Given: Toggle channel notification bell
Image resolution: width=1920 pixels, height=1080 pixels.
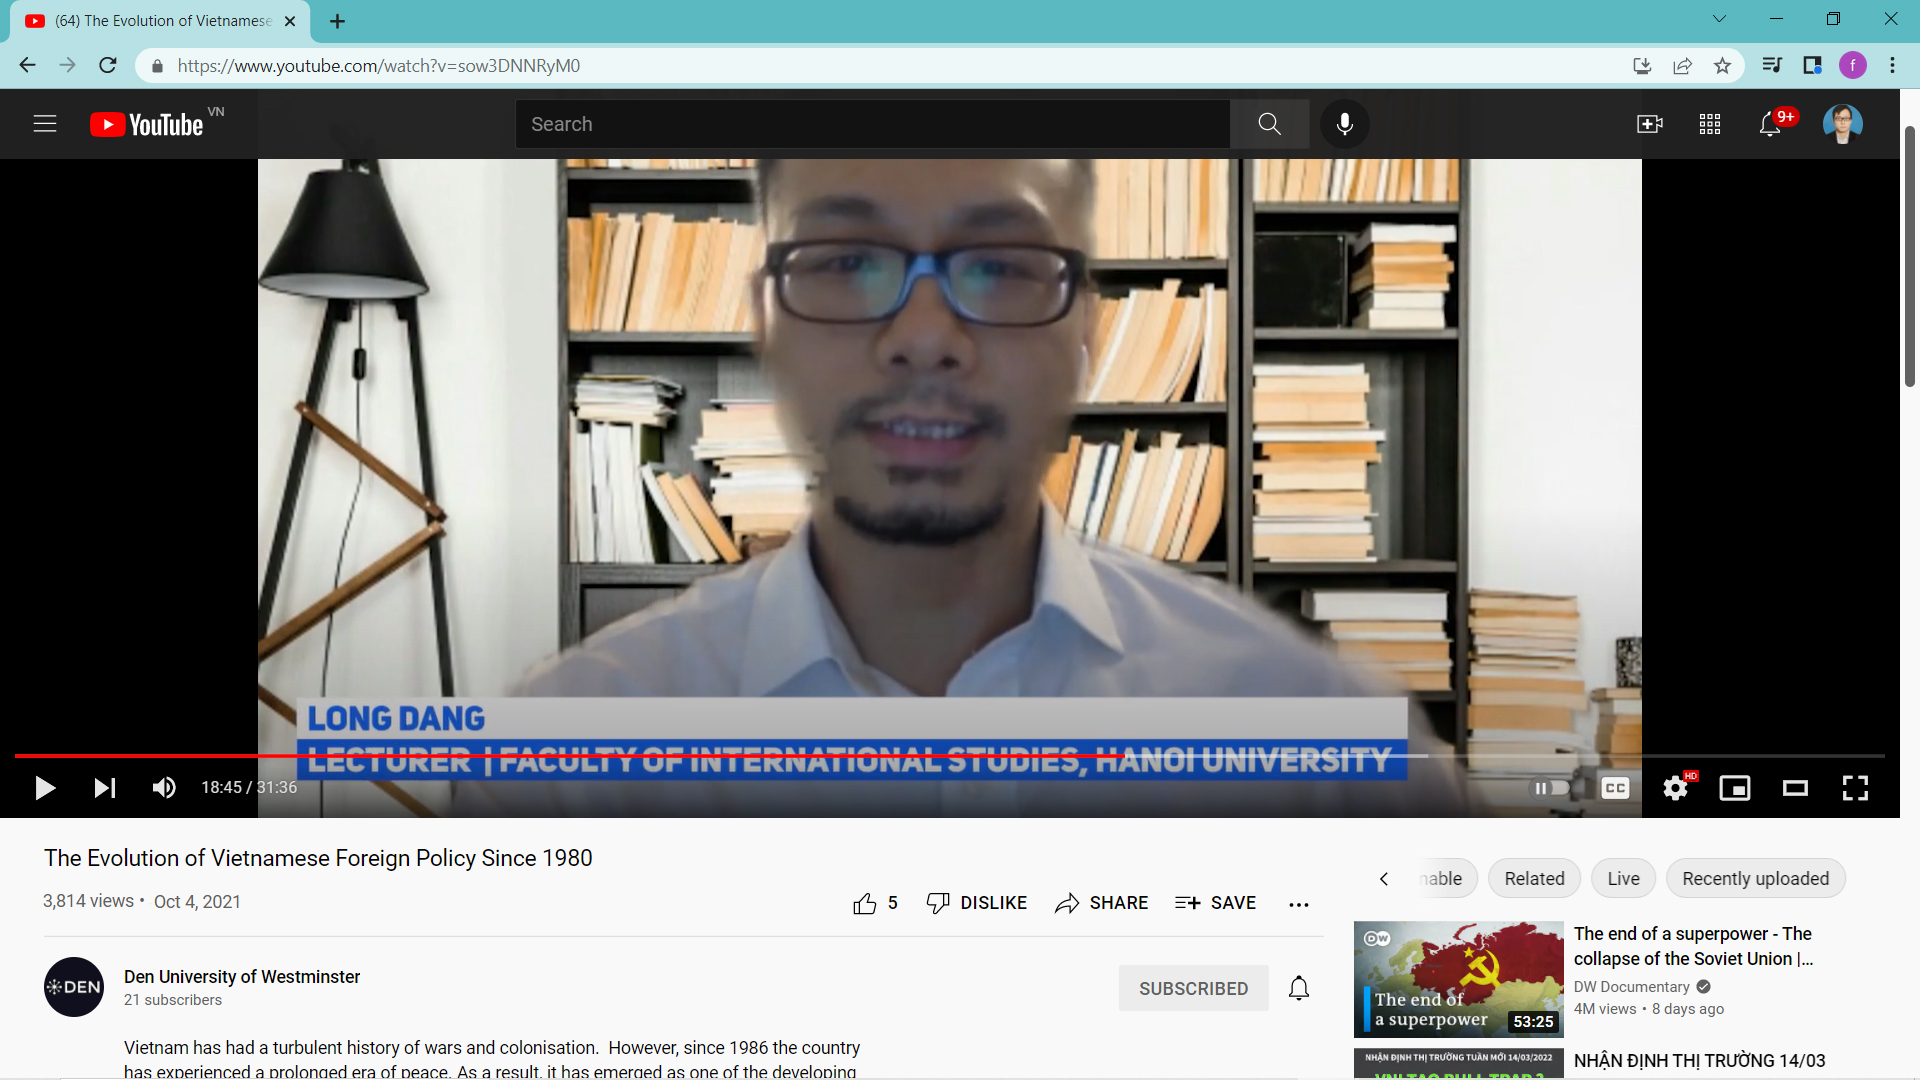Looking at the screenshot, I should coord(1299,988).
